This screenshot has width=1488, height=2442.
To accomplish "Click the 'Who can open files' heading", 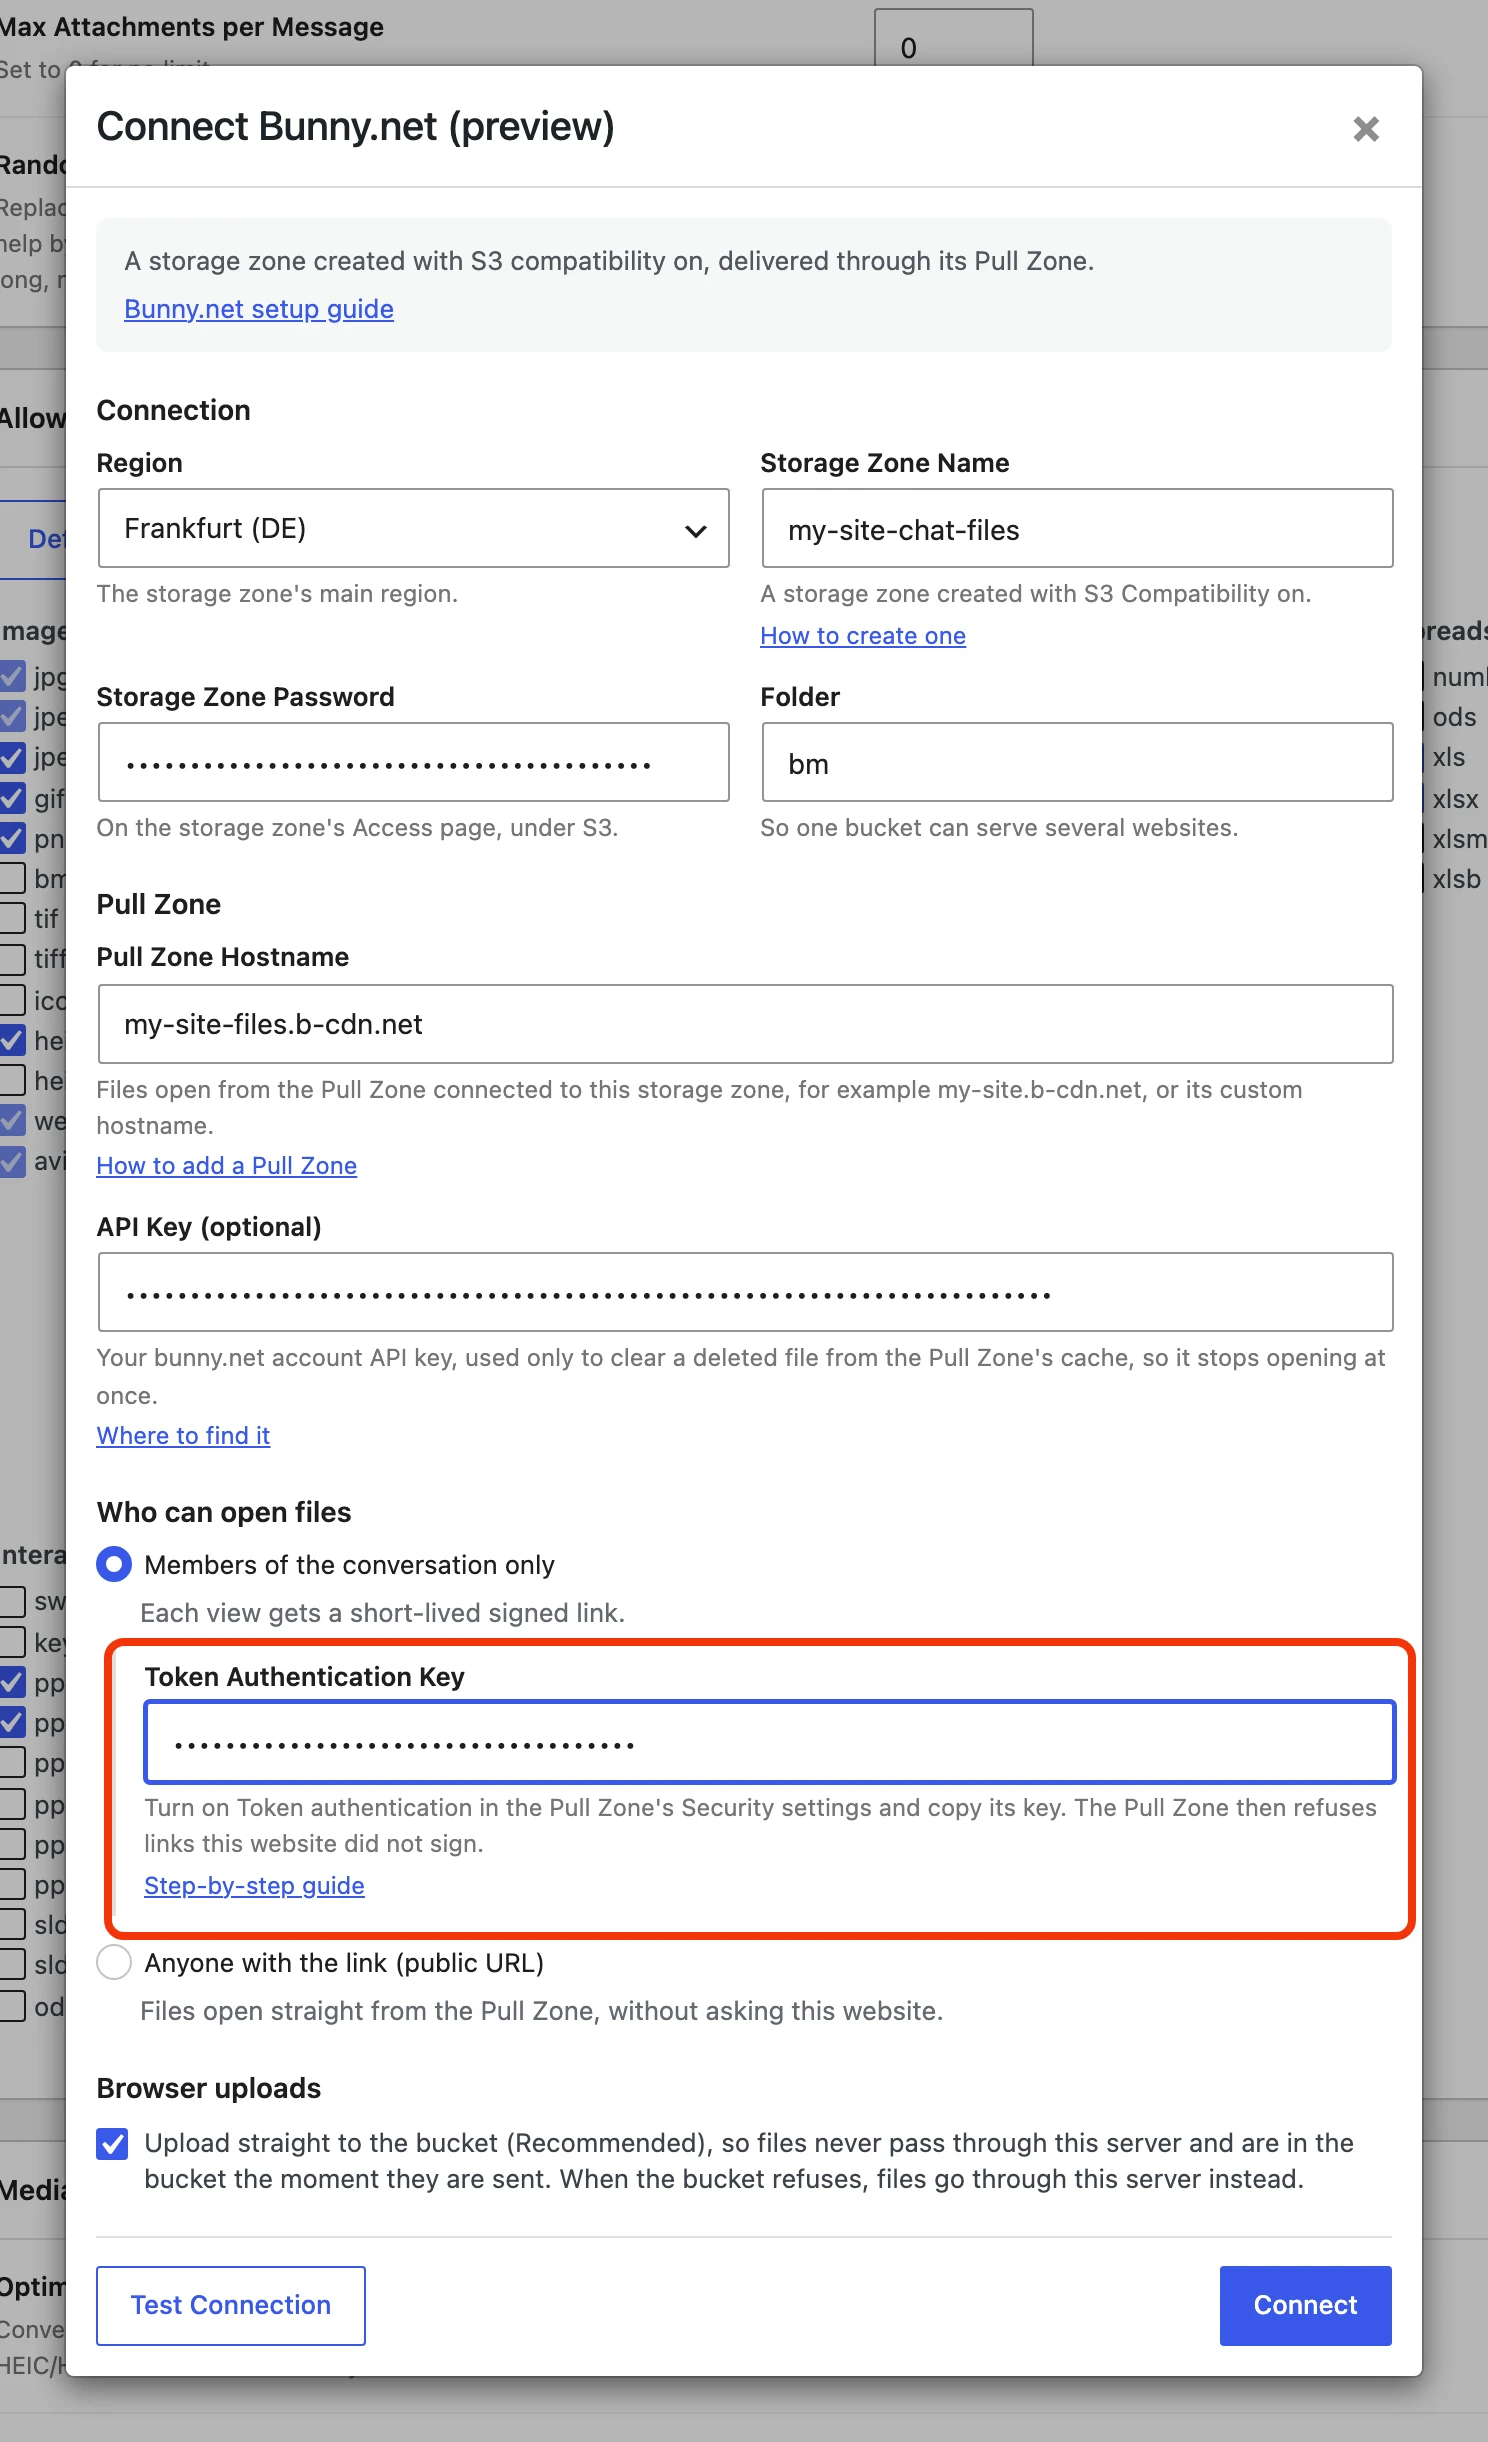I will (x=224, y=1512).
